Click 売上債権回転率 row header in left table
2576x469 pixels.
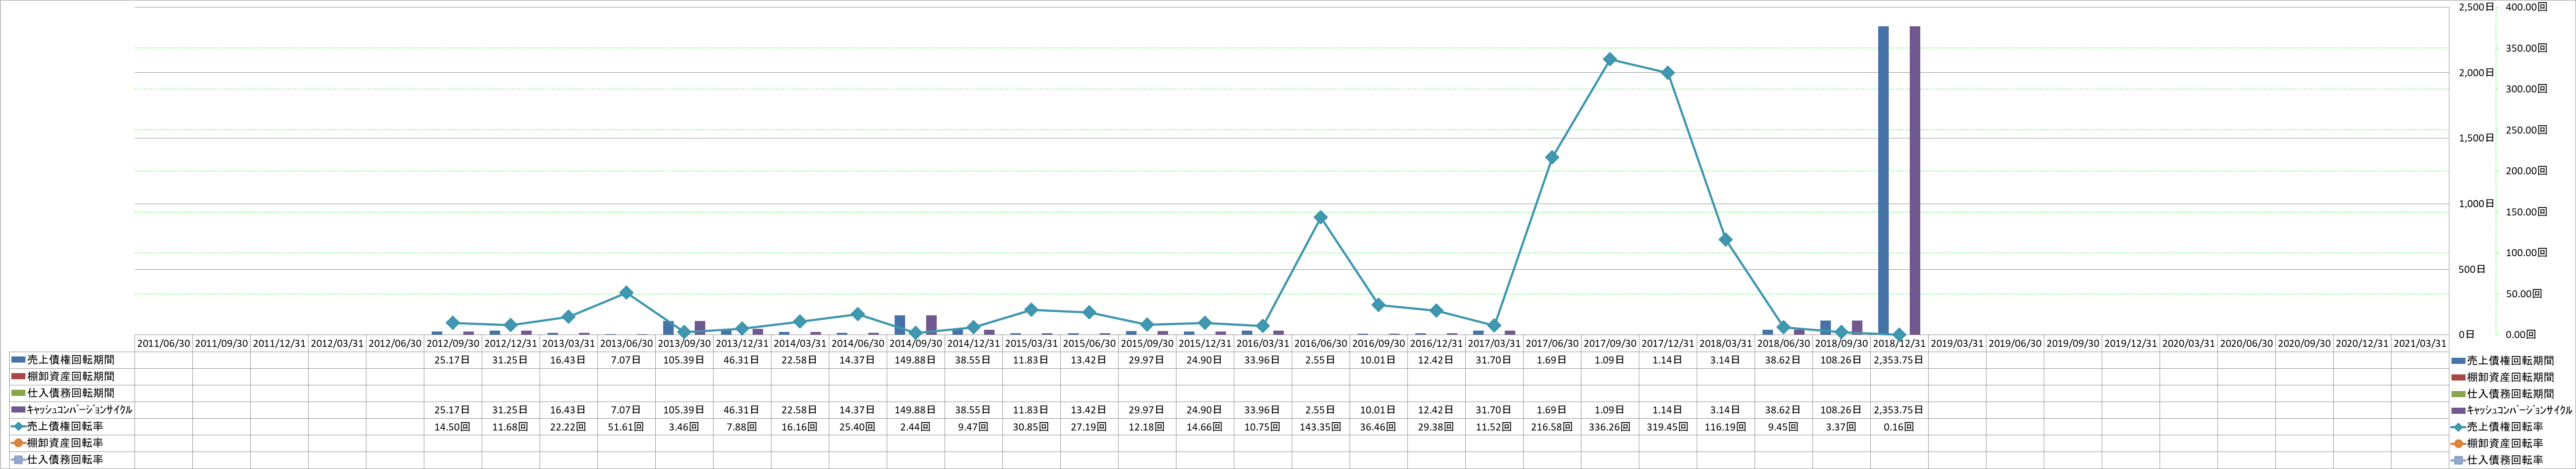coord(71,426)
